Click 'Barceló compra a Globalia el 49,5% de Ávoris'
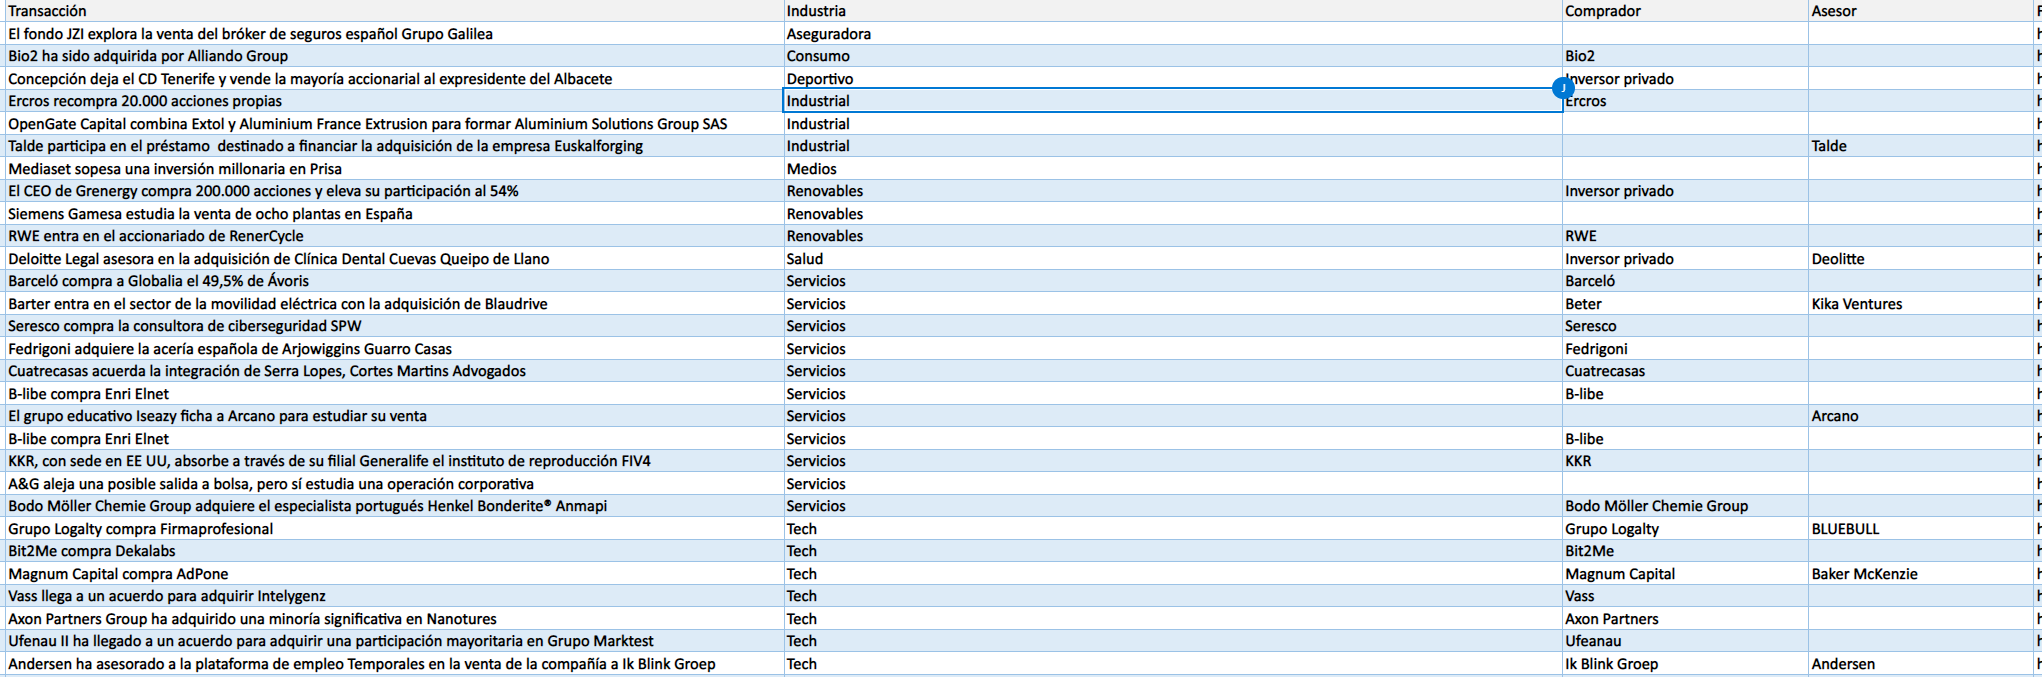This screenshot has height=677, width=2042. (x=394, y=281)
